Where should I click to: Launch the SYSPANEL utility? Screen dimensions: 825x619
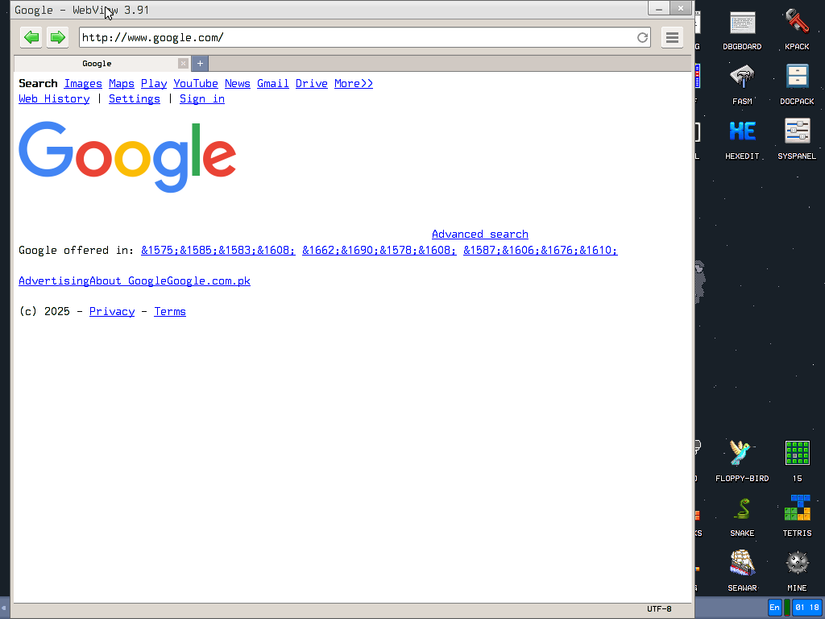click(x=796, y=132)
